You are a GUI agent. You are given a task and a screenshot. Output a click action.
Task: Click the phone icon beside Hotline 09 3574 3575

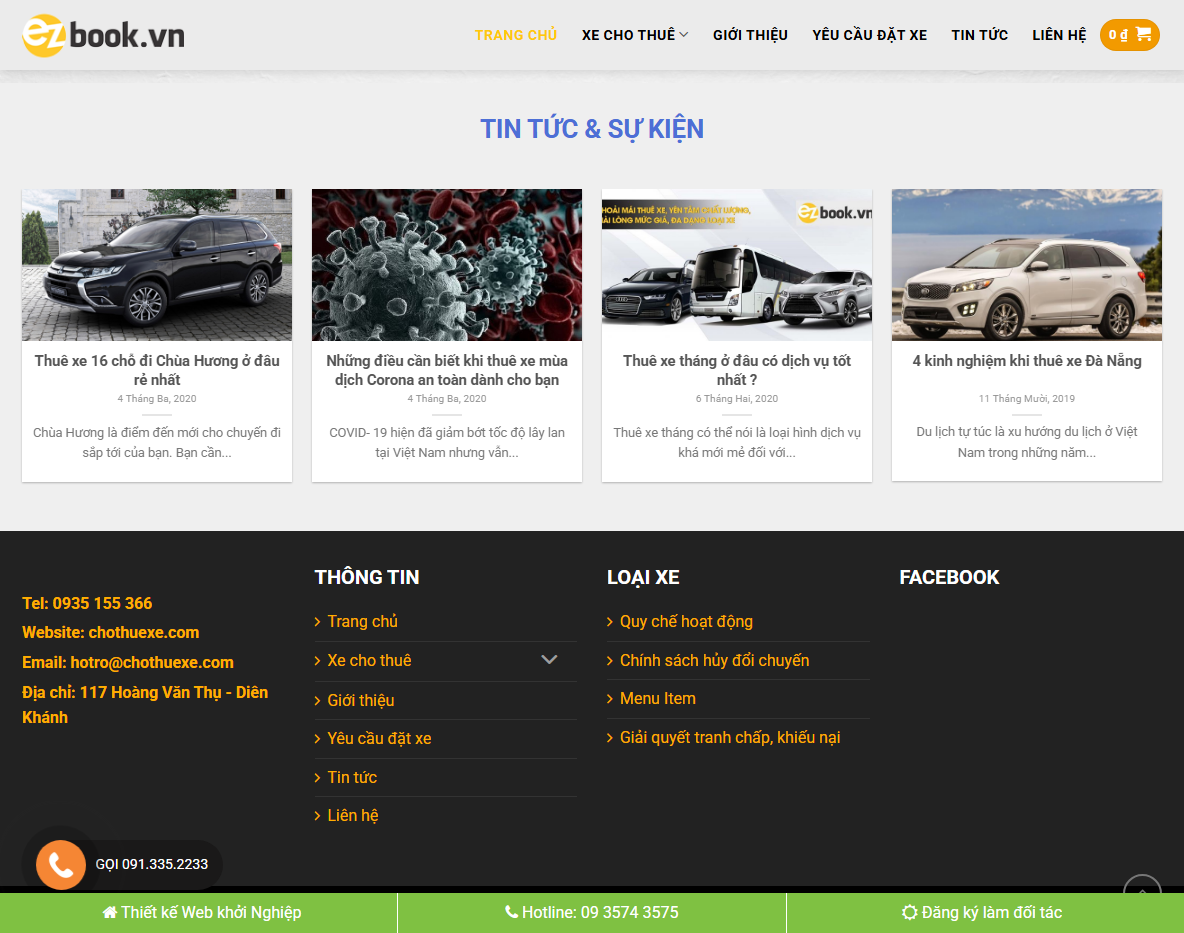click(x=512, y=912)
